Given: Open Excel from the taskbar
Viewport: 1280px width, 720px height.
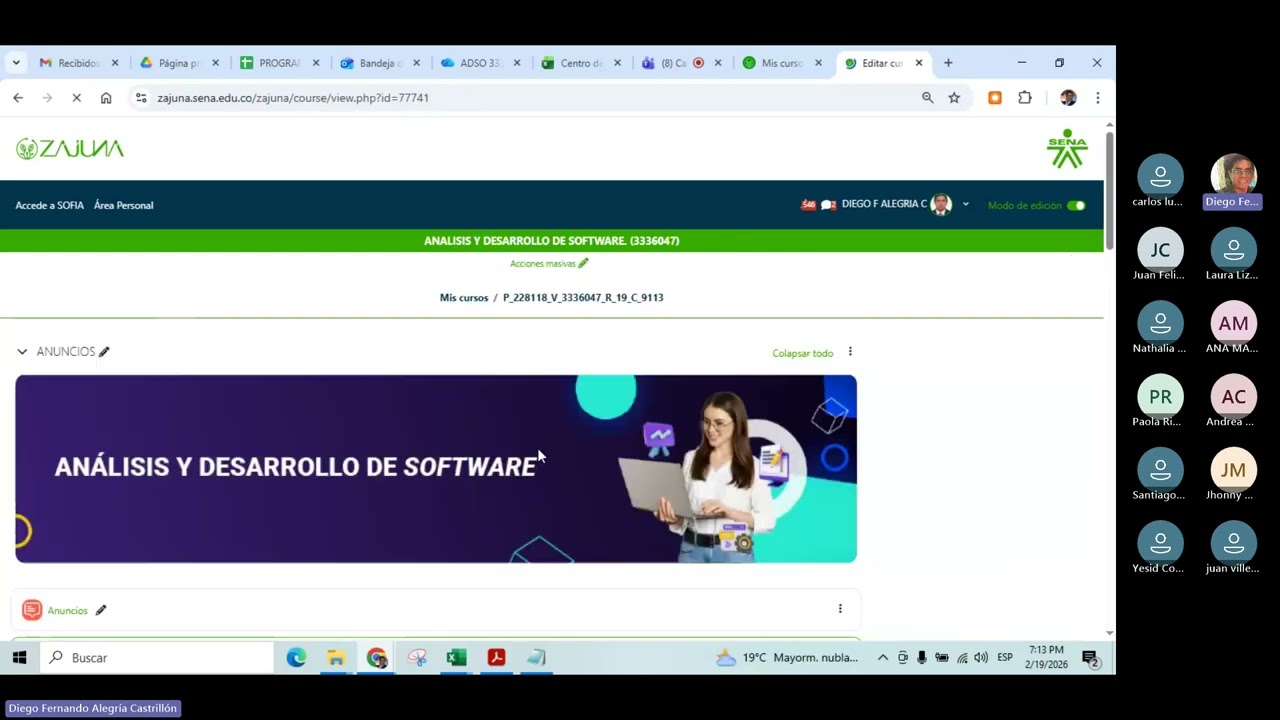Looking at the screenshot, I should coord(456,657).
